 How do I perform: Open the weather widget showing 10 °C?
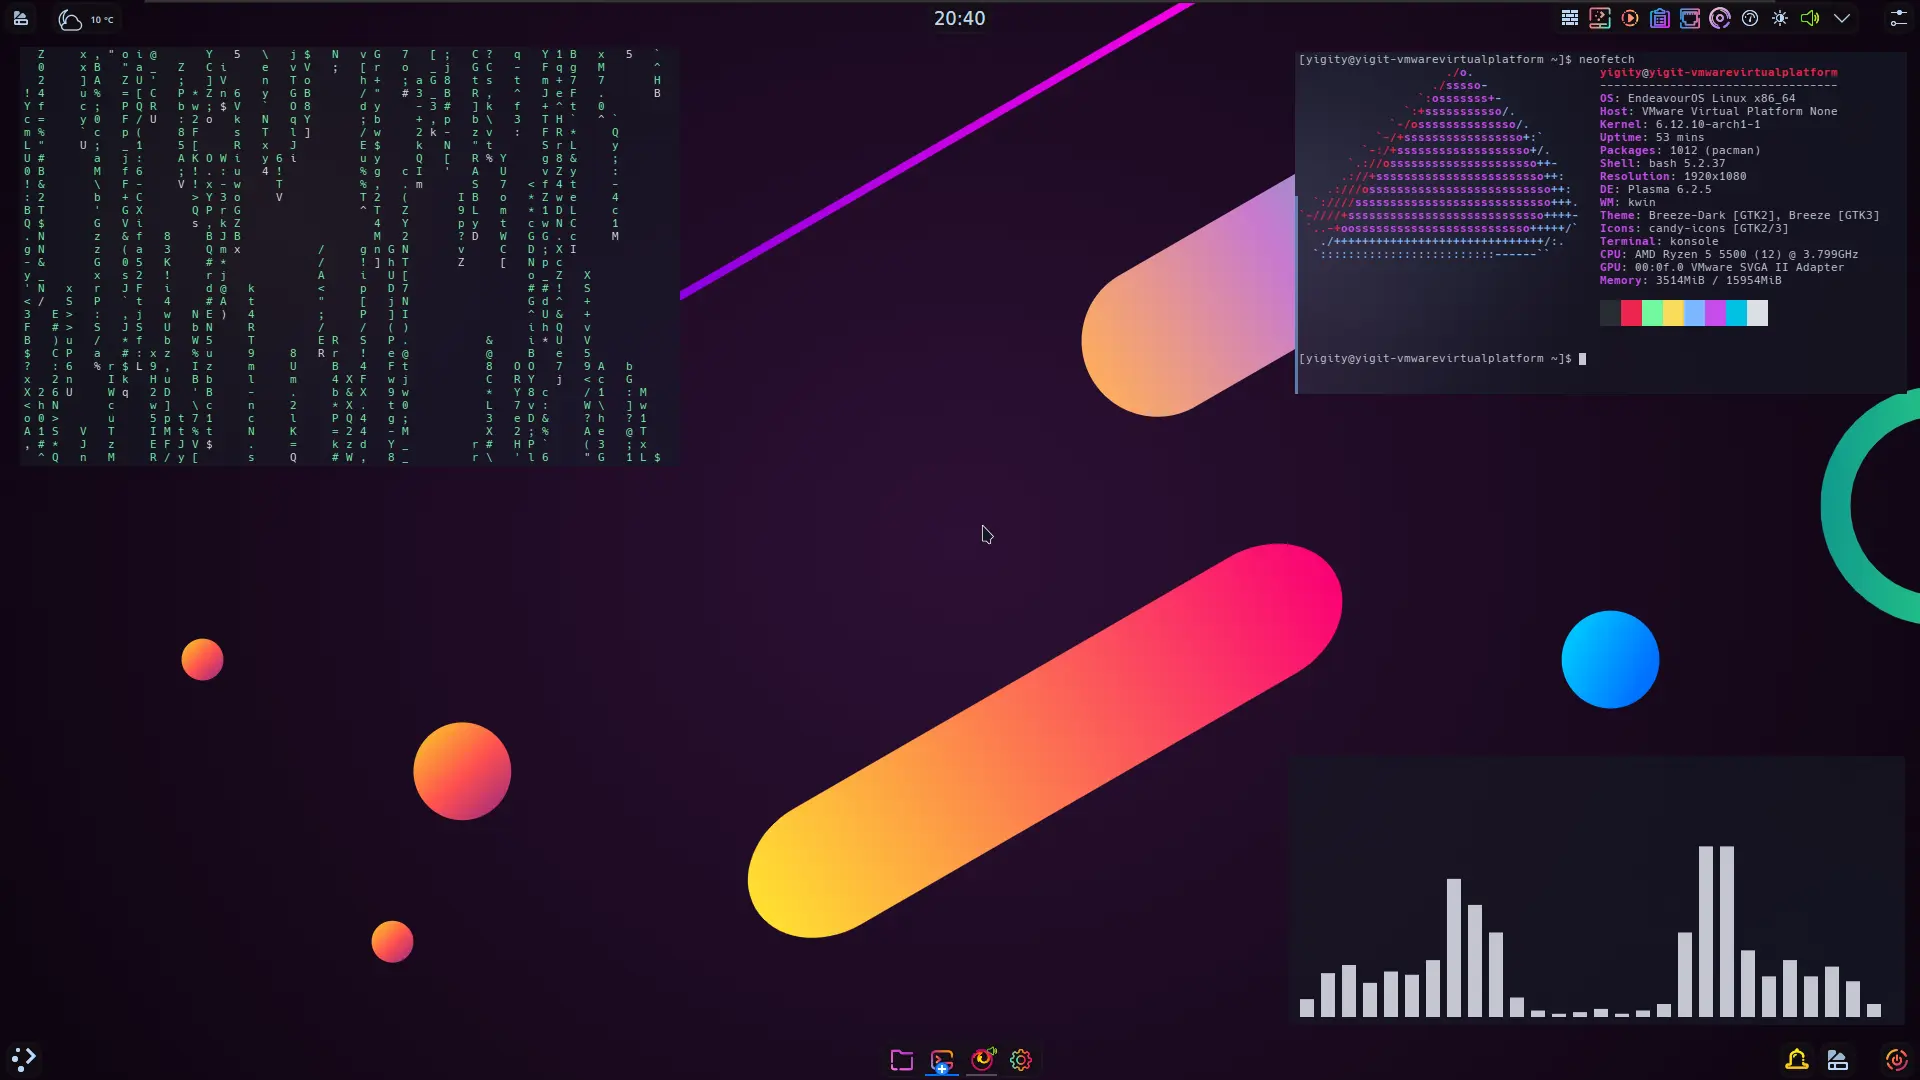pyautogui.click(x=86, y=19)
